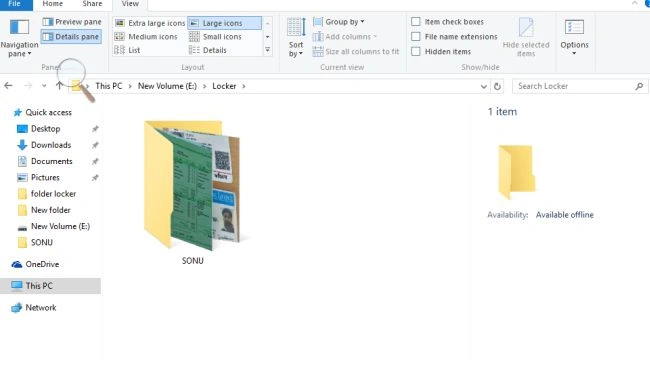650x366 pixels.
Task: Expand chevron after This PC breadcrumb
Action: [x=130, y=86]
